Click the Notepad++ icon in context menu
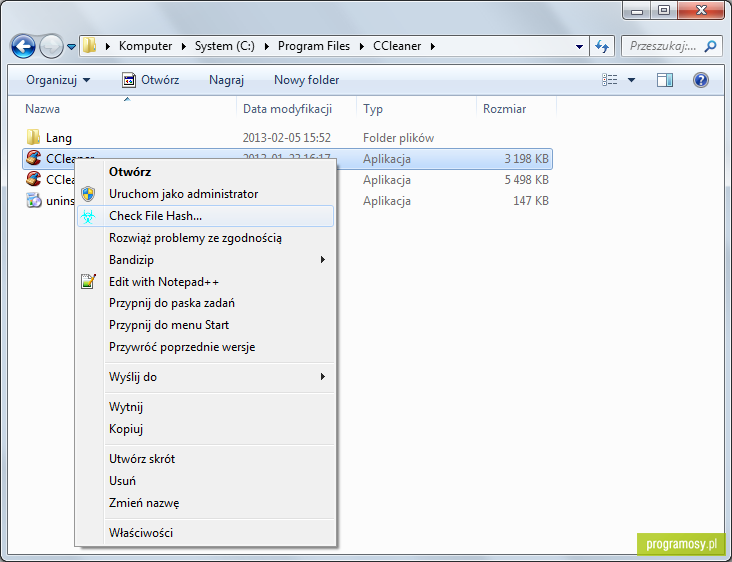Viewport: 732px width, 562px height. [88, 281]
